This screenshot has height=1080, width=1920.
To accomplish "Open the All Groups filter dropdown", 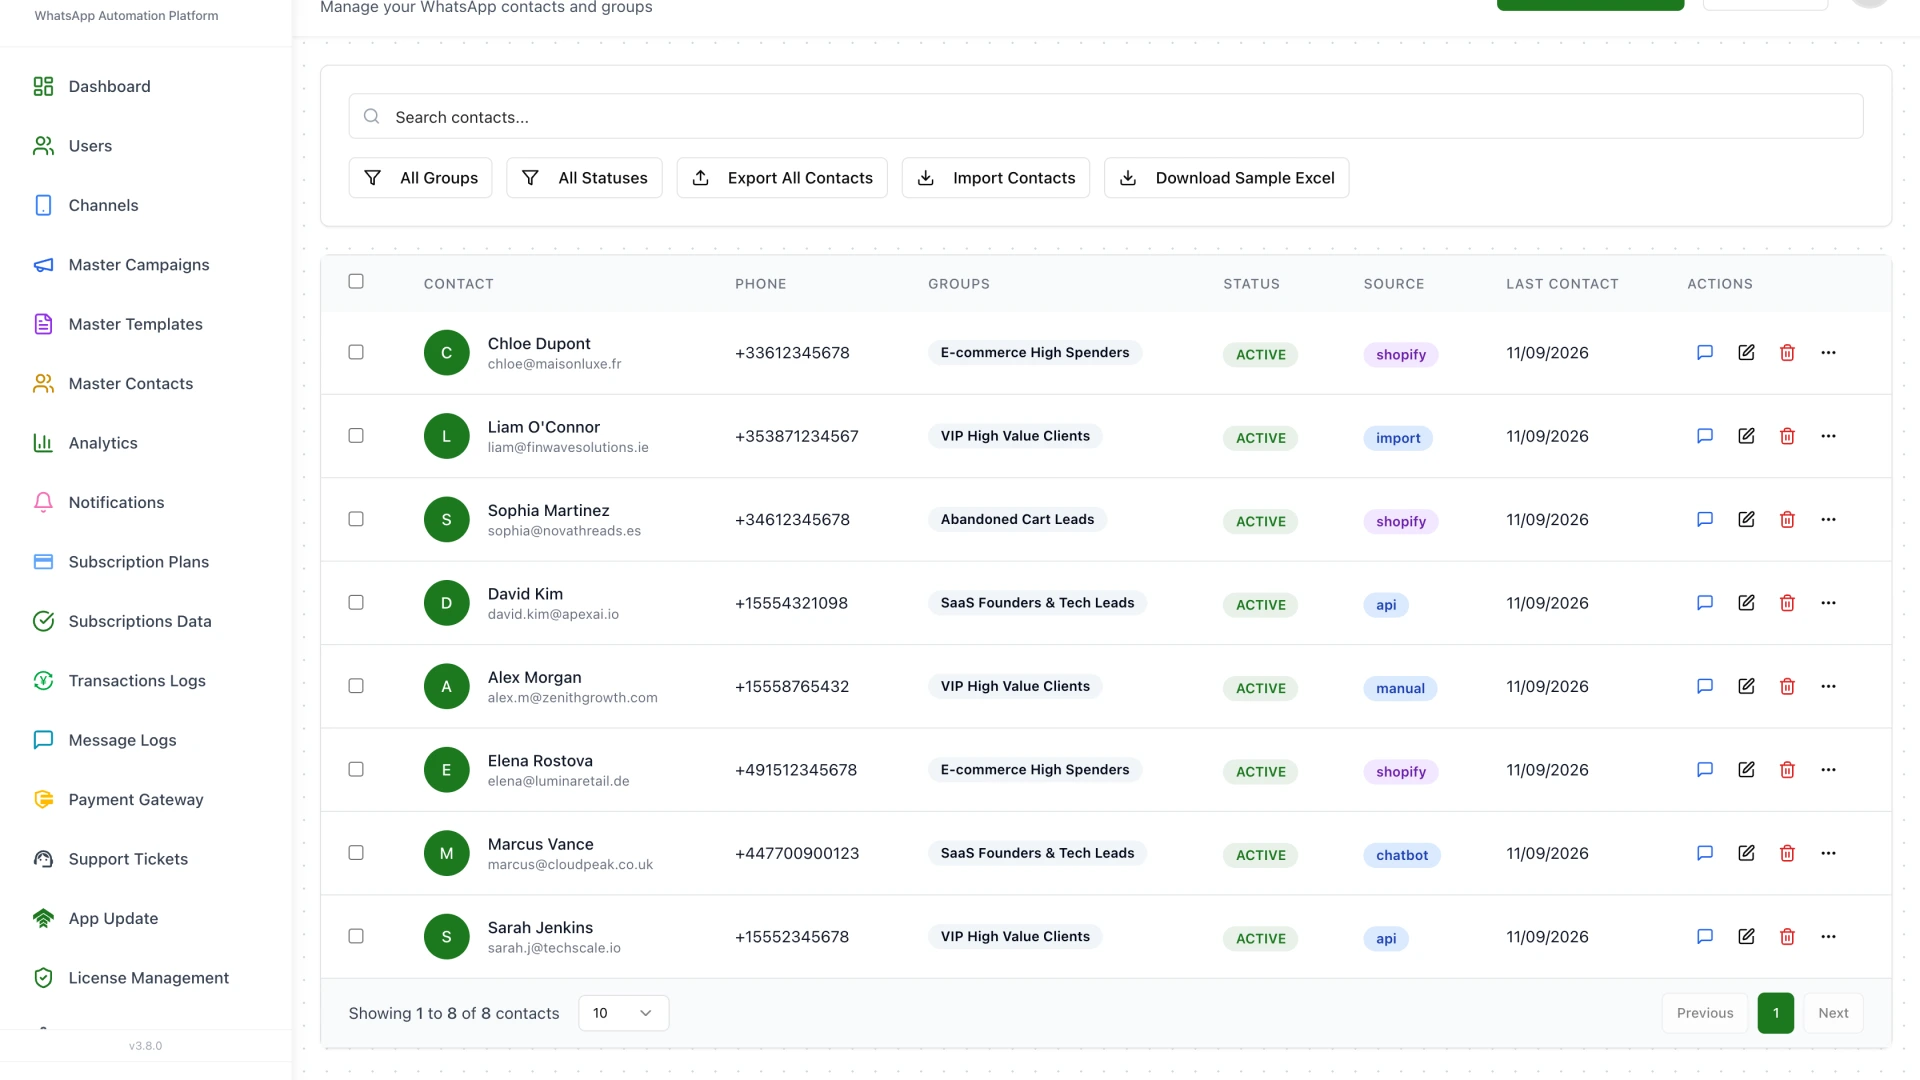I will click(420, 178).
